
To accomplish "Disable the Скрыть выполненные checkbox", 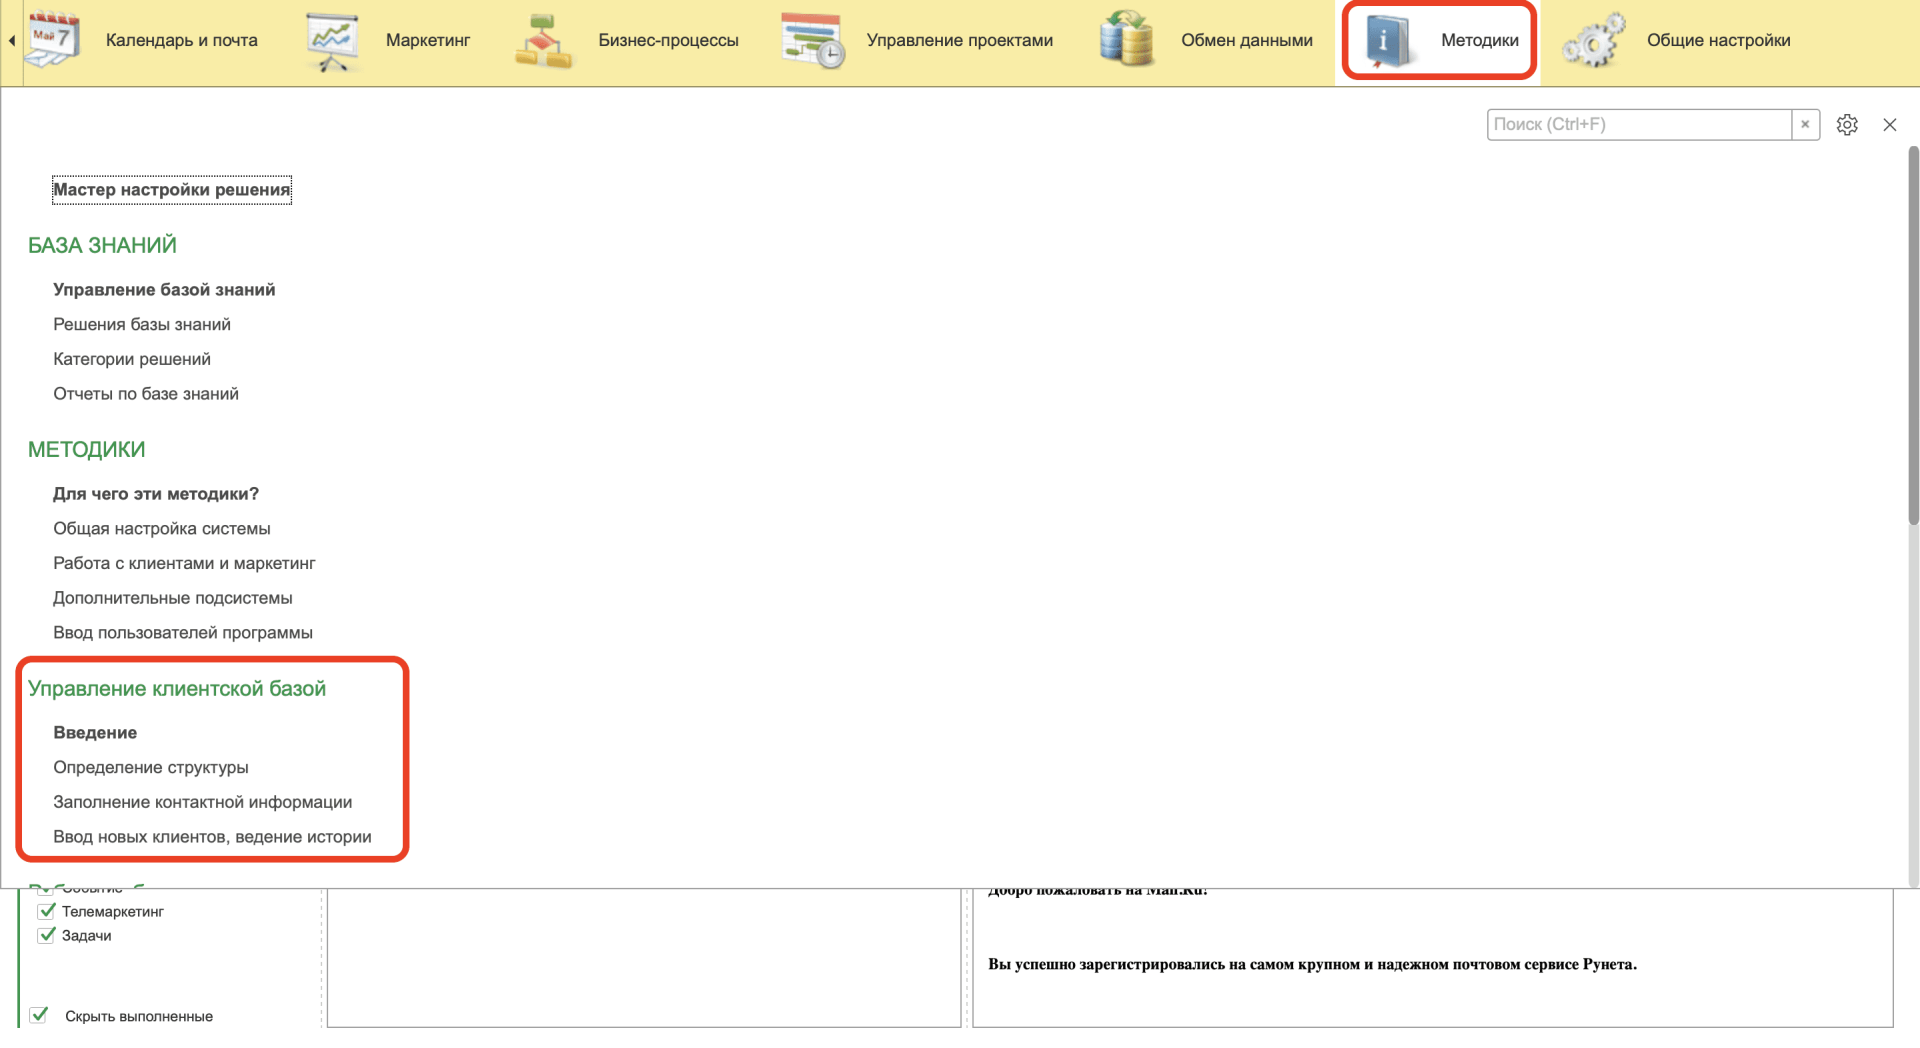I will point(39,1015).
